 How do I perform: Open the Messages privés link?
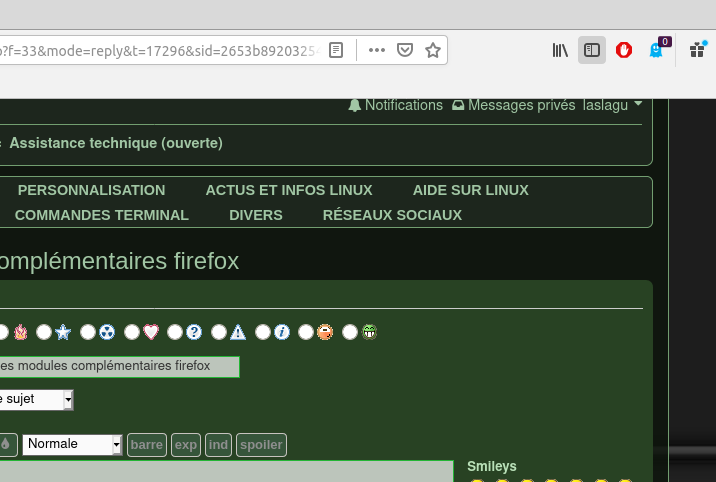(521, 105)
